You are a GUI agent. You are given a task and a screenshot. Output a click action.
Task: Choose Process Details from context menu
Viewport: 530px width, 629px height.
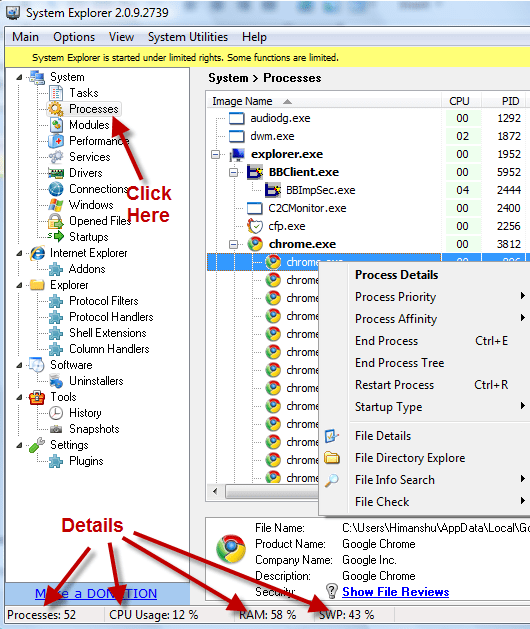425,275
